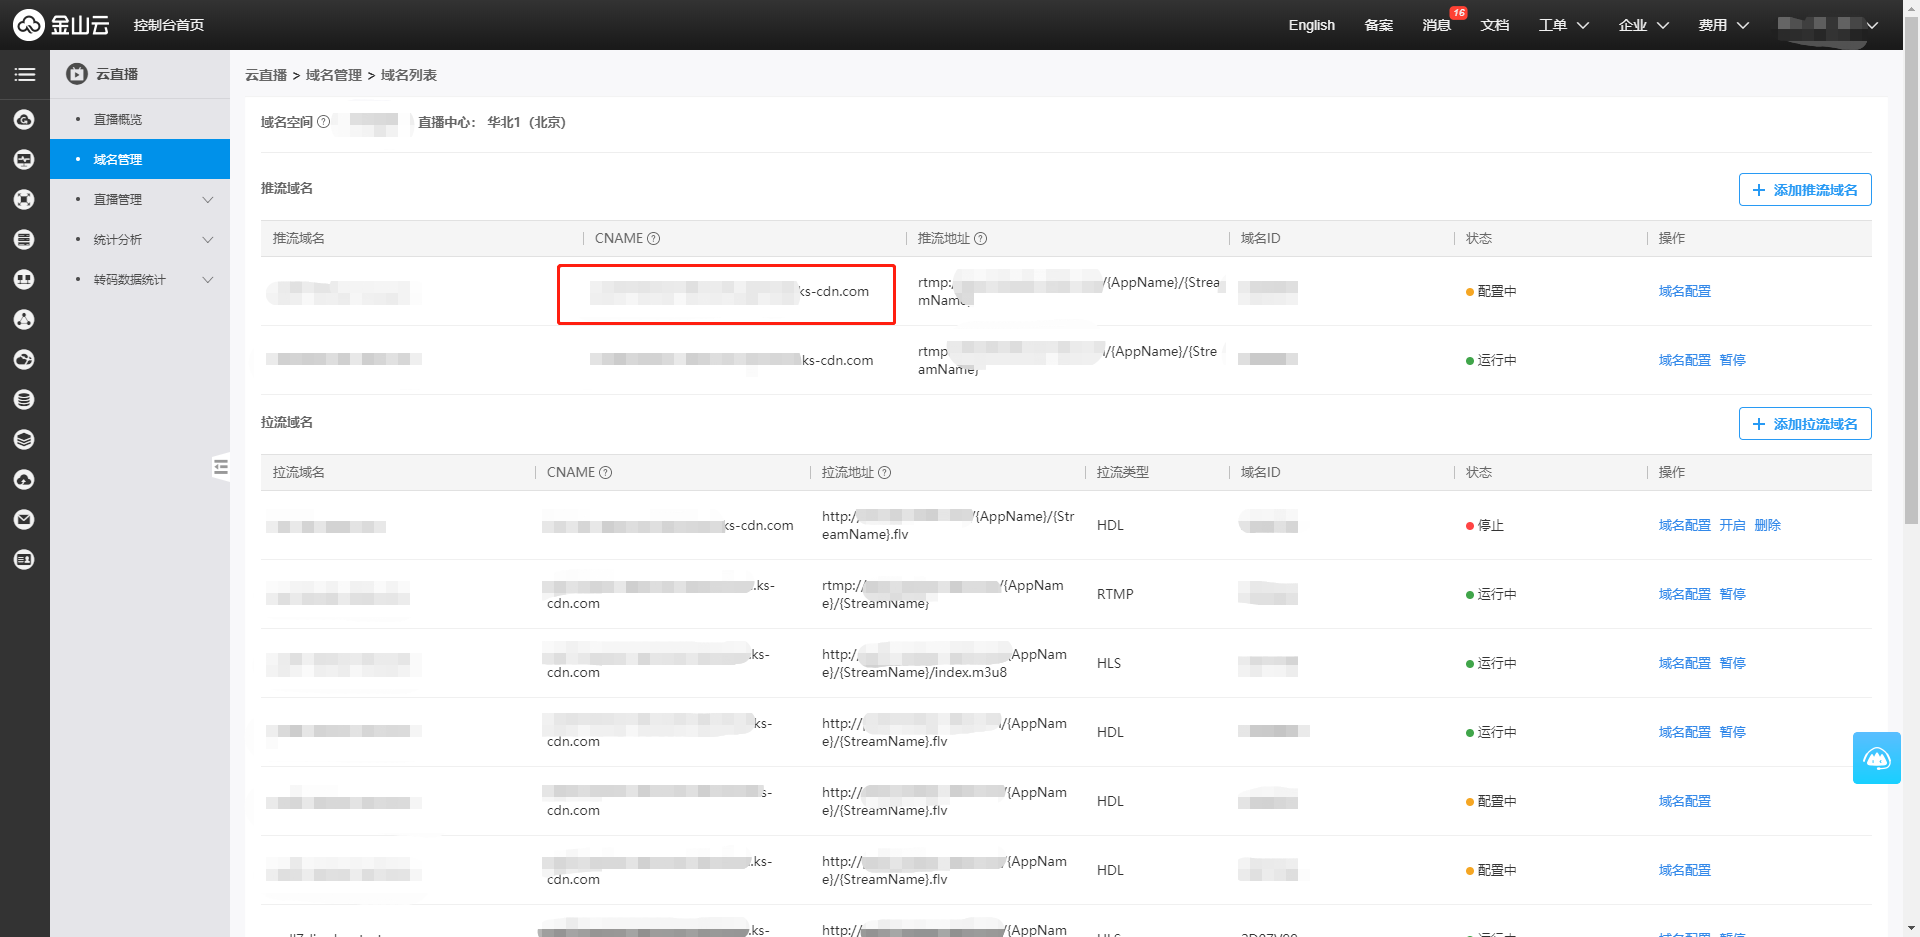
Task: Open 消息 notifications in top bar
Action: tap(1436, 25)
